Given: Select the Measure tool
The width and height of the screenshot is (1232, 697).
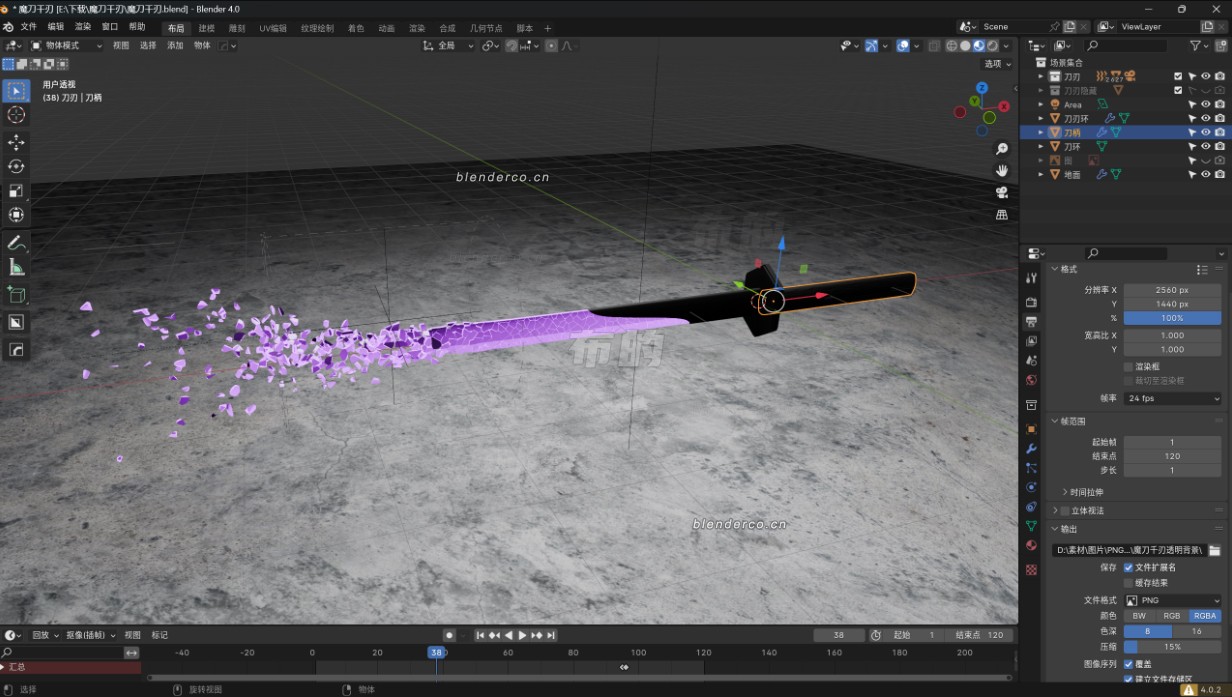Looking at the screenshot, I should [x=16, y=267].
